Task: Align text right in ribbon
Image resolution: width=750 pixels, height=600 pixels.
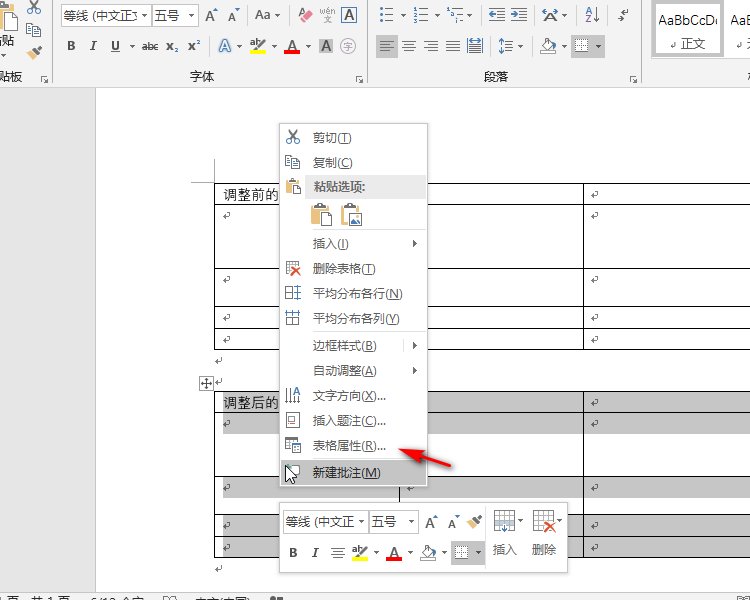Action: [x=431, y=46]
